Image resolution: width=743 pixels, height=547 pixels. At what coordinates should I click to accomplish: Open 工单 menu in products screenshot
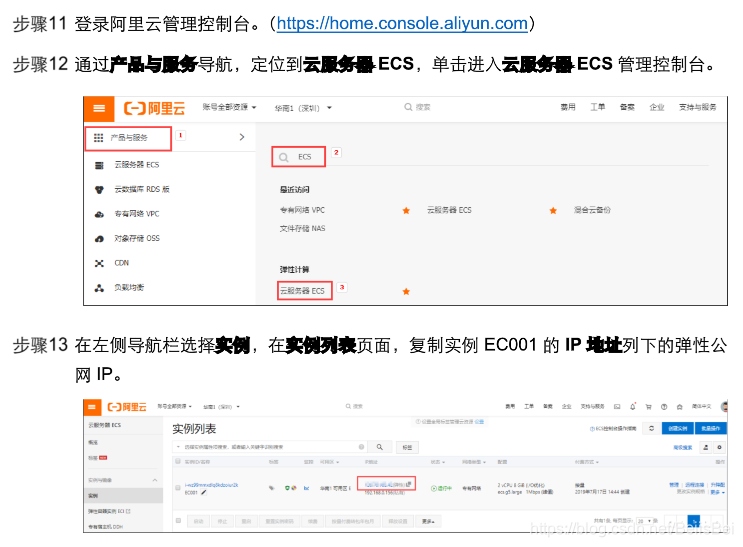(598, 107)
